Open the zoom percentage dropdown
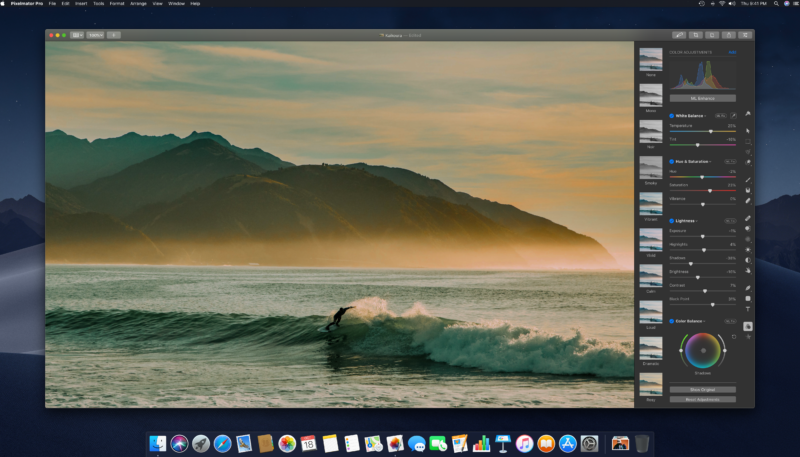 click(x=96, y=35)
